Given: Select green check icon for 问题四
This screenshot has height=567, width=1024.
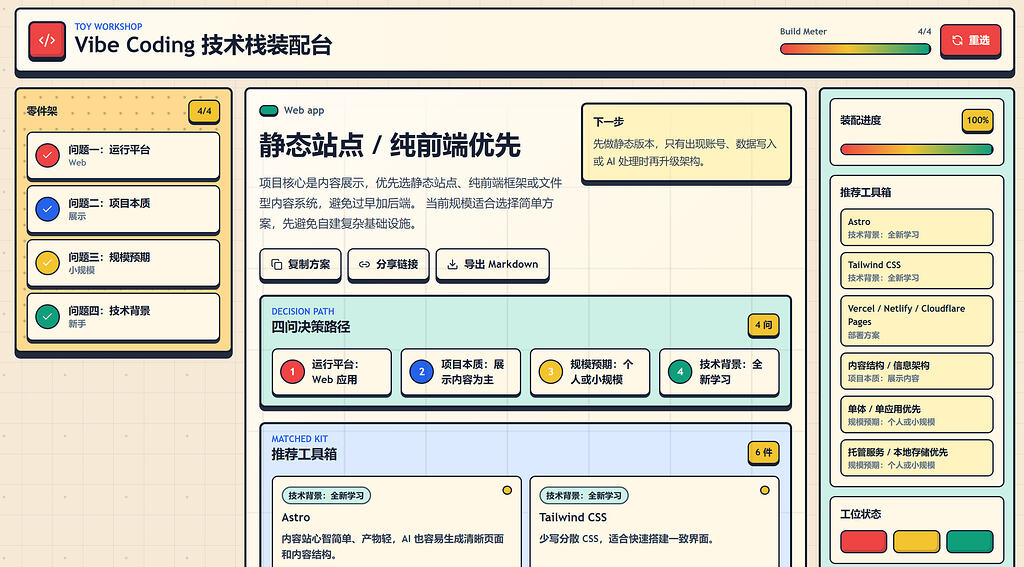Looking at the screenshot, I should (x=48, y=316).
